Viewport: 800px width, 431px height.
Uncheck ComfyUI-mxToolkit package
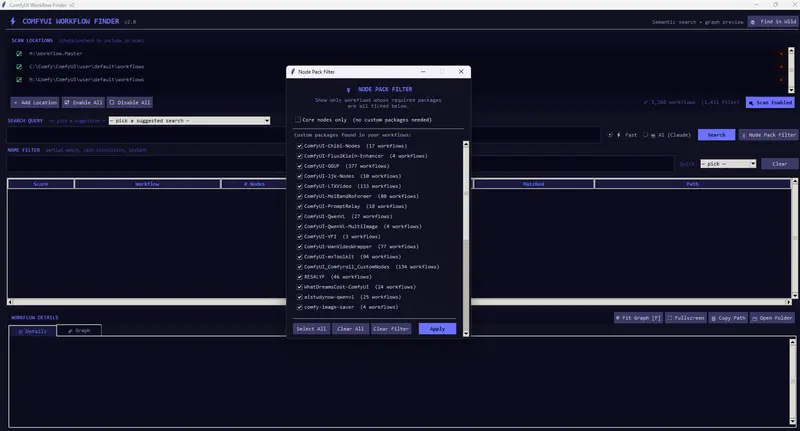click(299, 257)
